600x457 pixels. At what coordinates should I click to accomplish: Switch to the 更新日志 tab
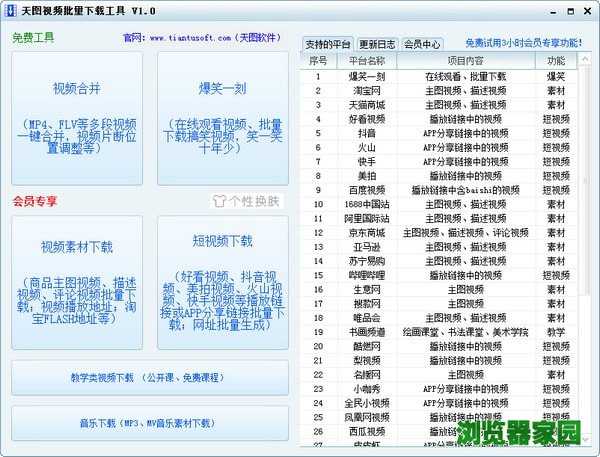point(377,44)
